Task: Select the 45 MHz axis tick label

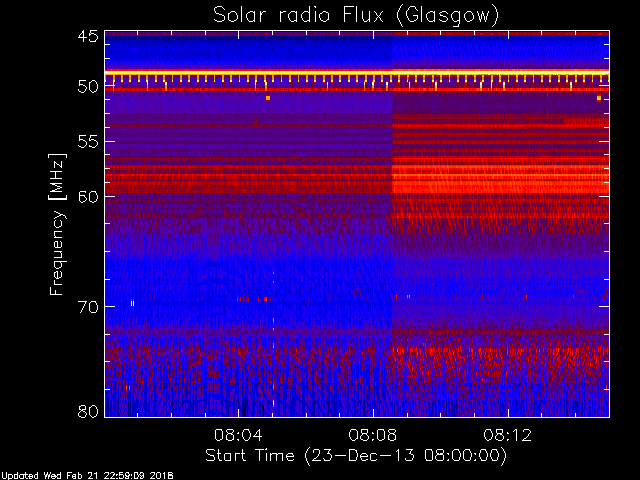Action: [x=88, y=36]
